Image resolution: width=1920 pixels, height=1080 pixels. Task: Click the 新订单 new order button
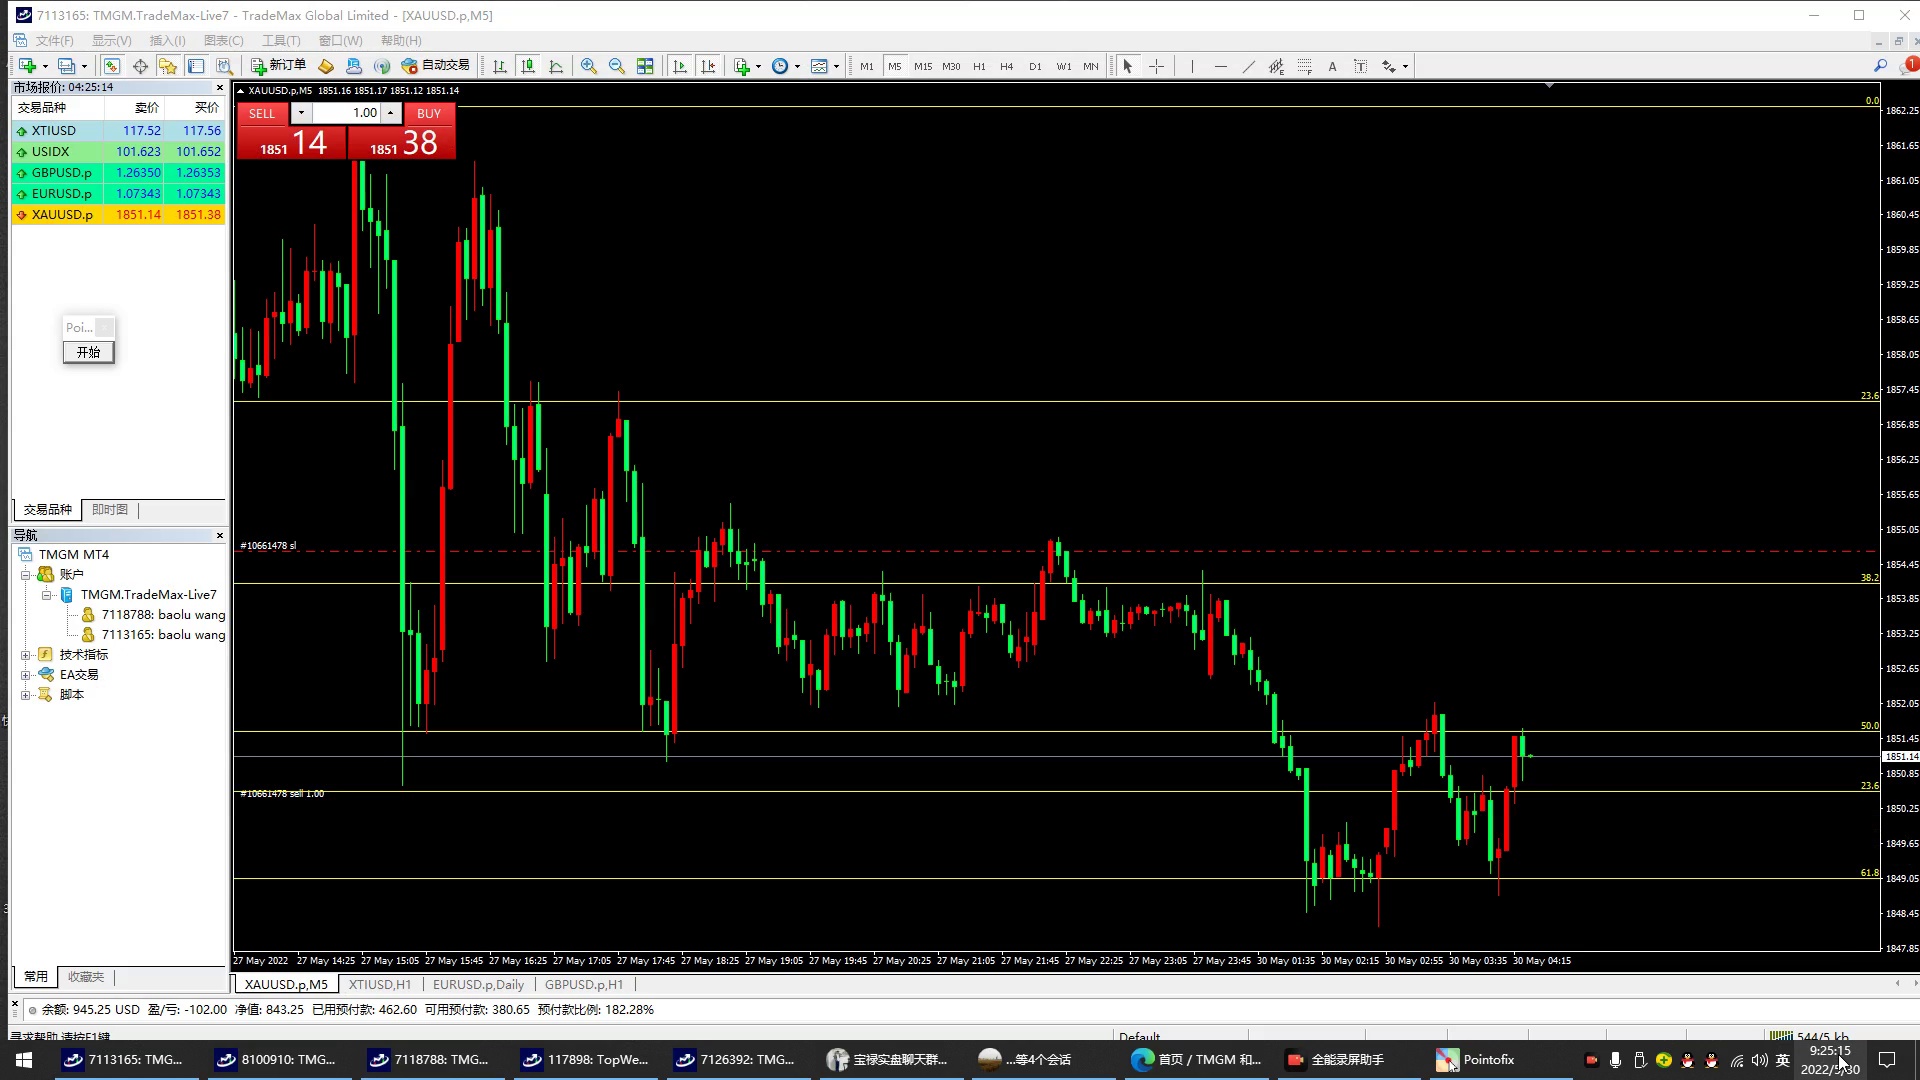tap(279, 65)
